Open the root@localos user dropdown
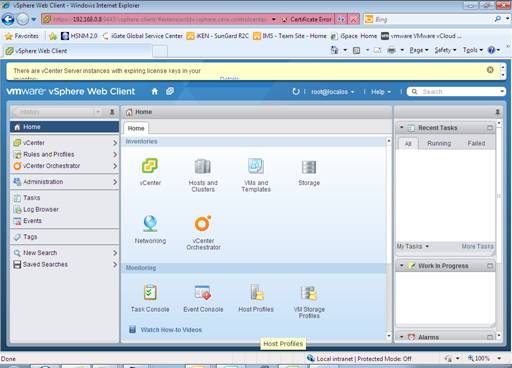512x368 pixels. pyautogui.click(x=332, y=92)
